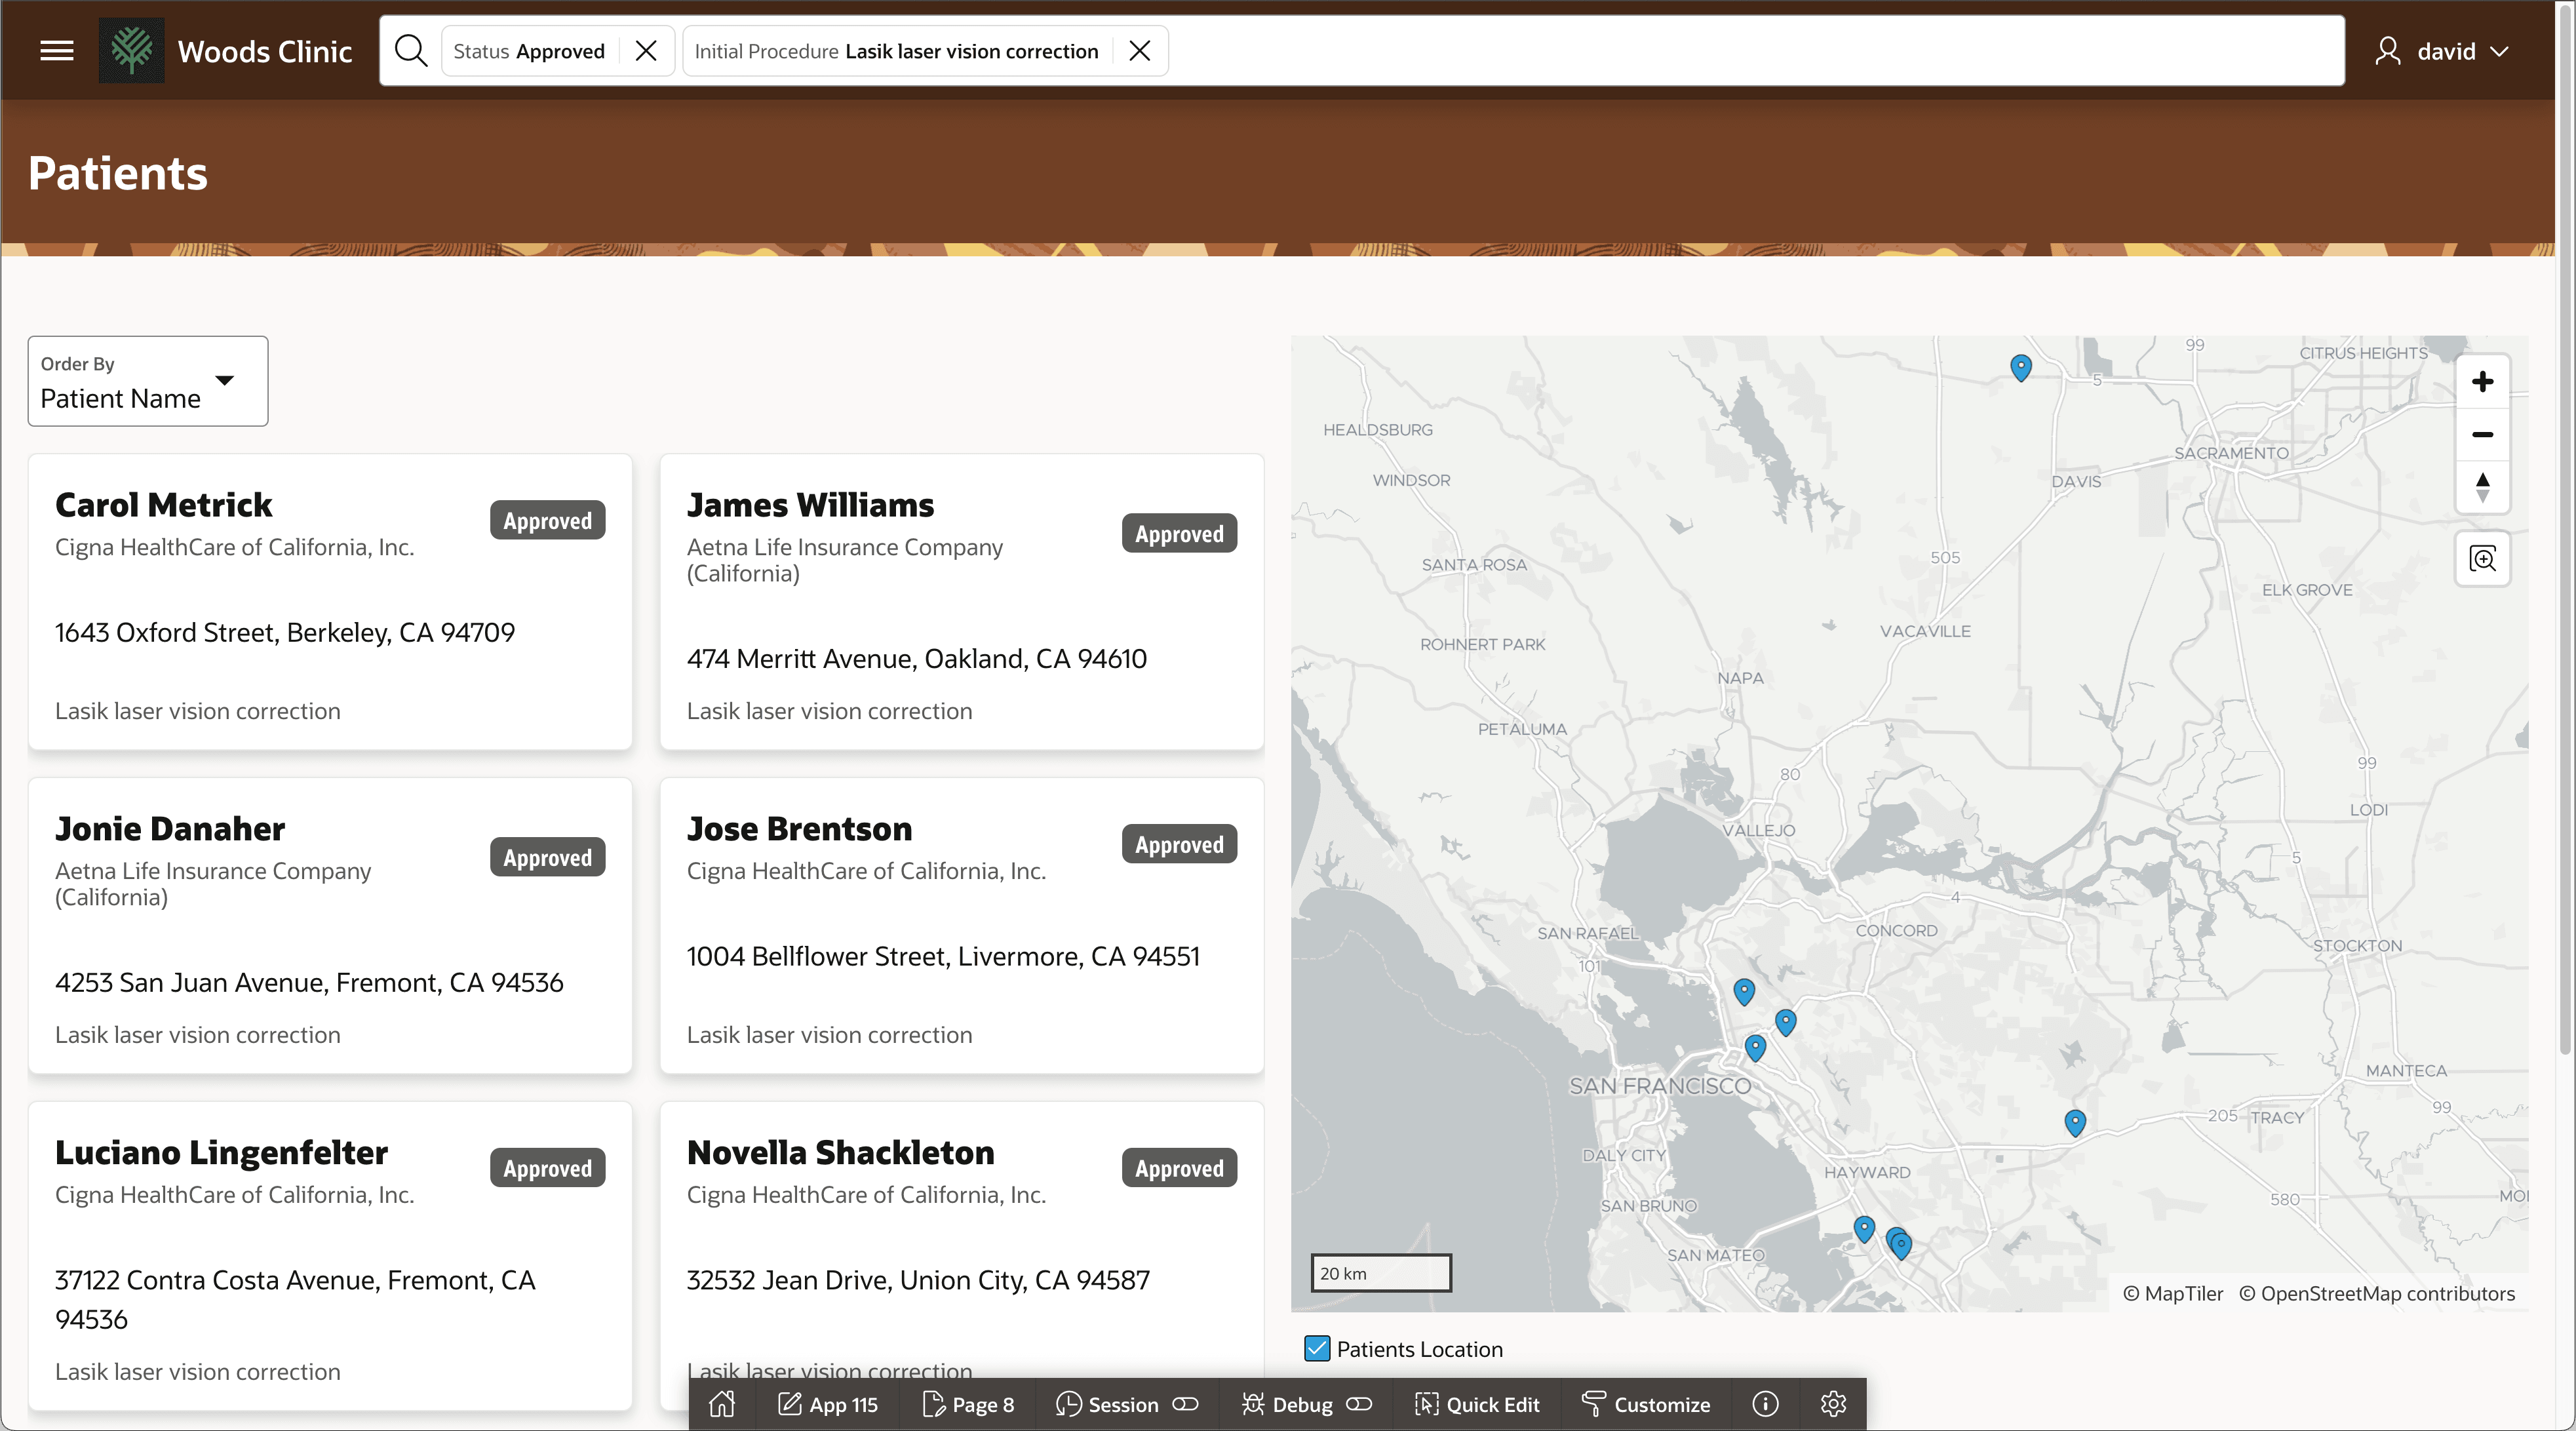Screen dimensions: 2576x1431
Task: Click address 1643 Oxford Street, Berkeley
Action: [x=285, y=632]
